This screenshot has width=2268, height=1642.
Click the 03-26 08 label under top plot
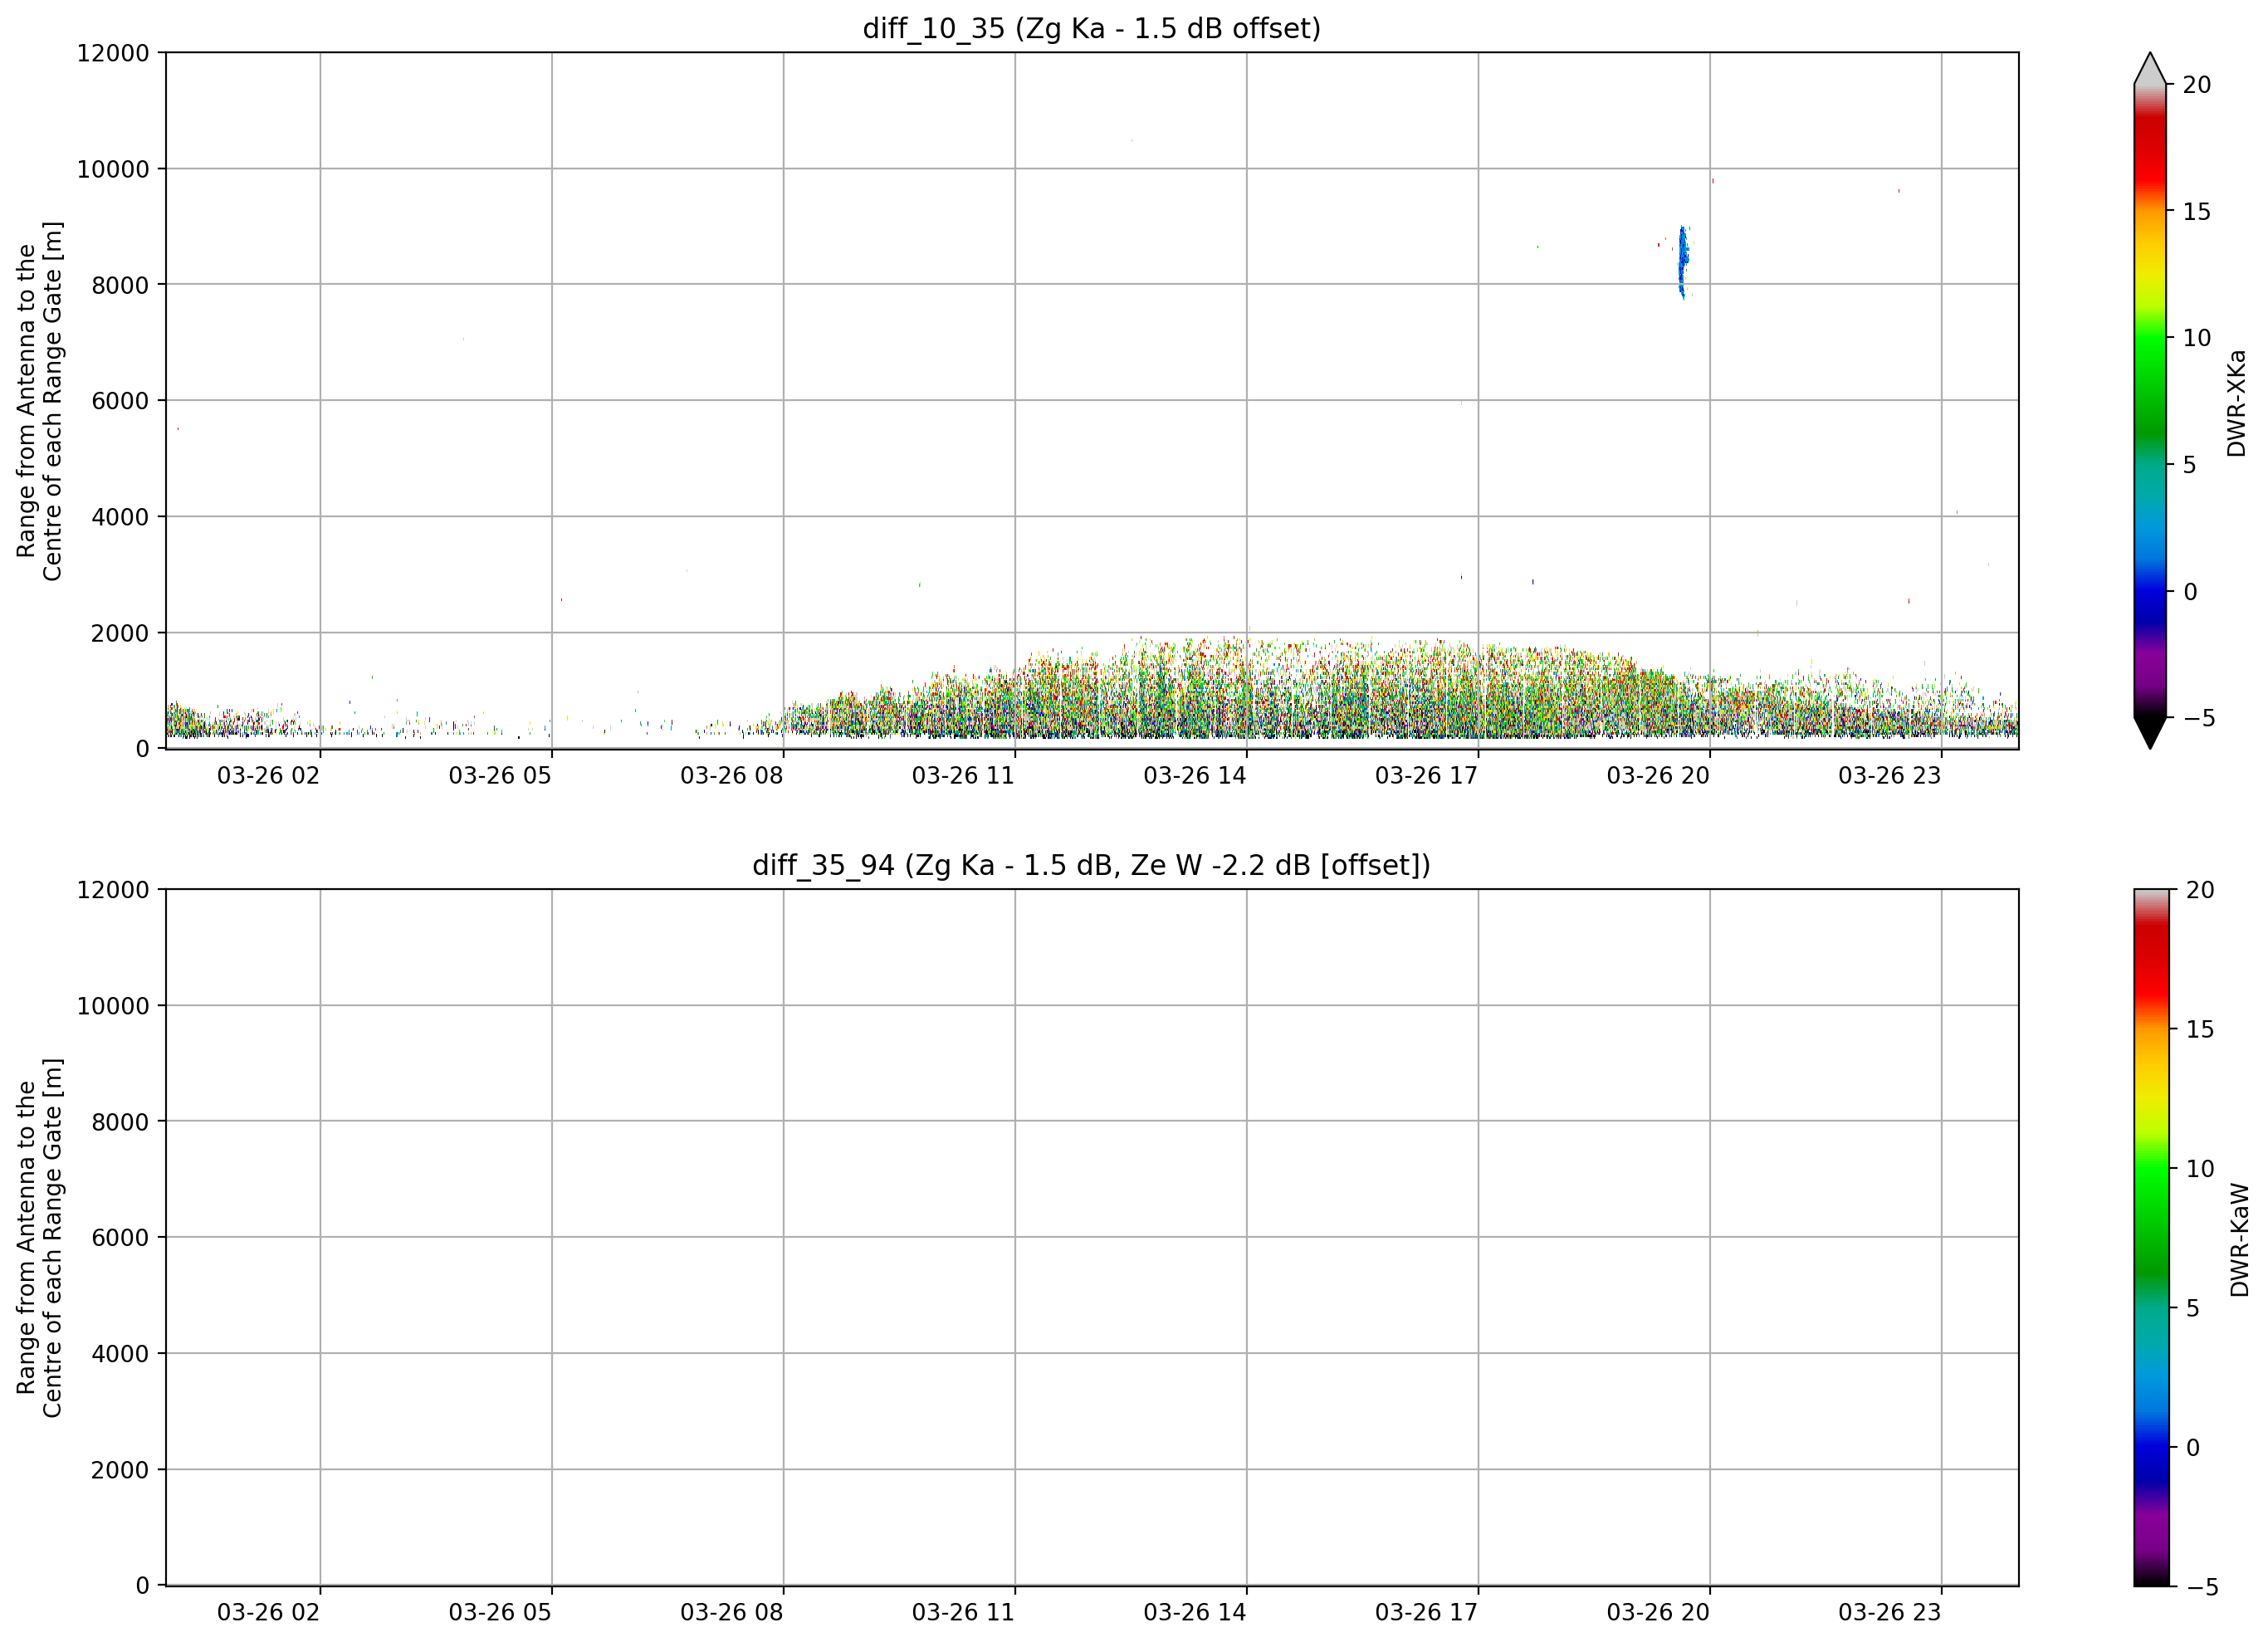coord(732,776)
